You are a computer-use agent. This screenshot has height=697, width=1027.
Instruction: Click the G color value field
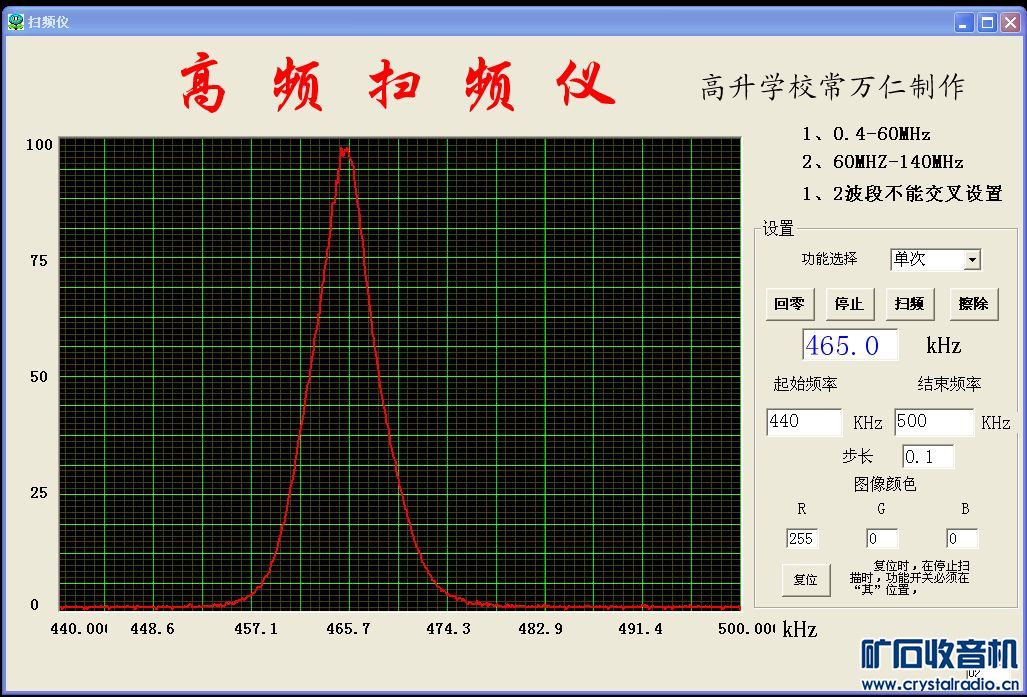pyautogui.click(x=882, y=538)
